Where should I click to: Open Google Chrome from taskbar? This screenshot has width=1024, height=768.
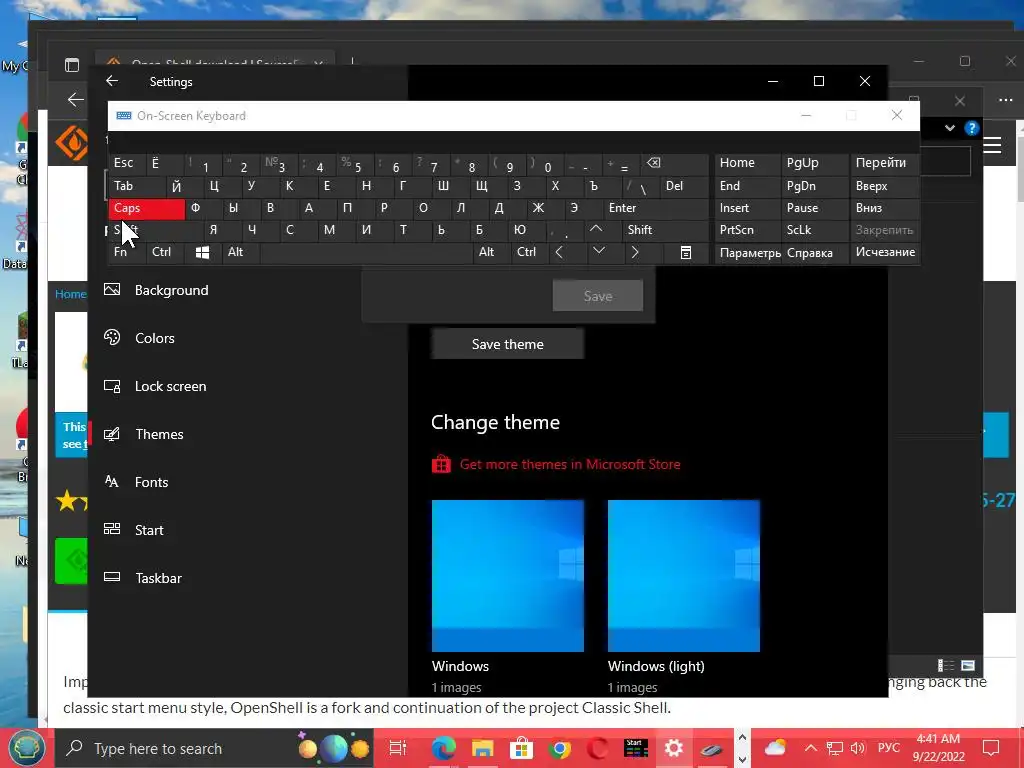(560, 748)
